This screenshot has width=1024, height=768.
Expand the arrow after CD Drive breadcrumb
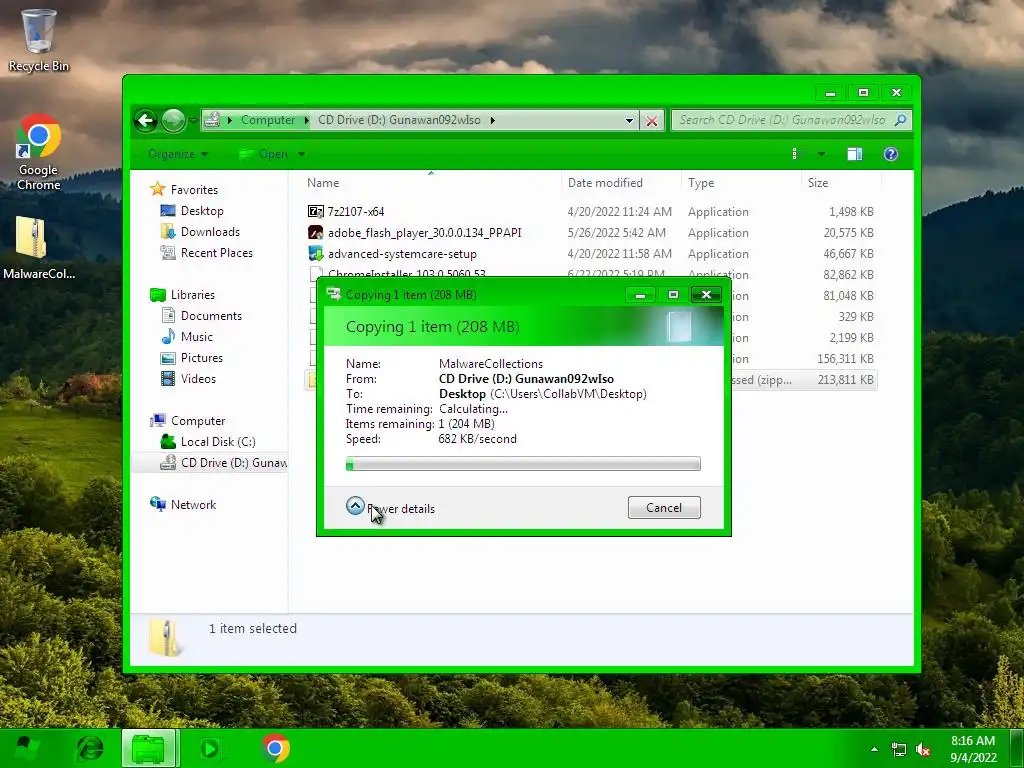(x=492, y=120)
